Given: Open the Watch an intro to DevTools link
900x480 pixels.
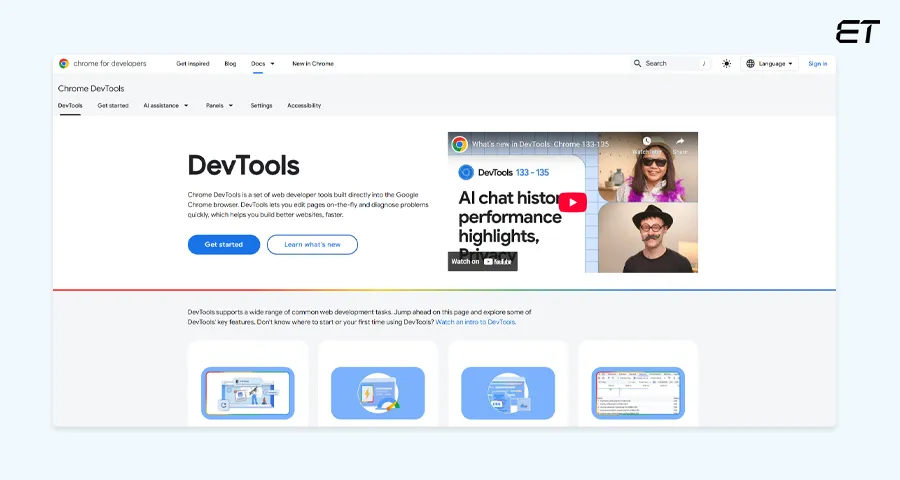Looking at the screenshot, I should (x=475, y=322).
